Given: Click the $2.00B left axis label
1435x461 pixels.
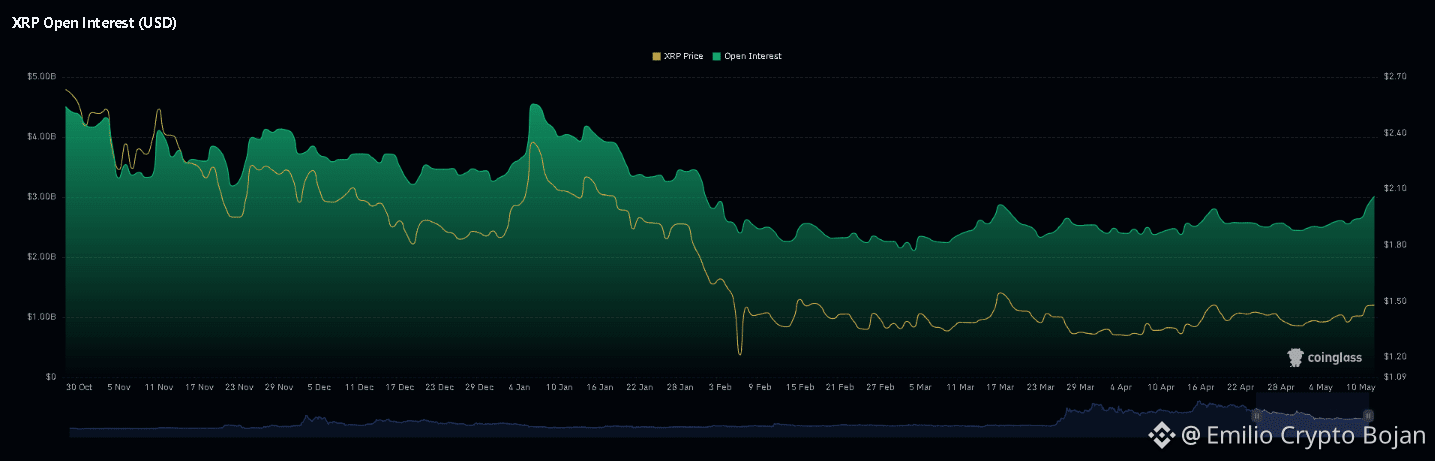Looking at the screenshot, I should (41, 256).
